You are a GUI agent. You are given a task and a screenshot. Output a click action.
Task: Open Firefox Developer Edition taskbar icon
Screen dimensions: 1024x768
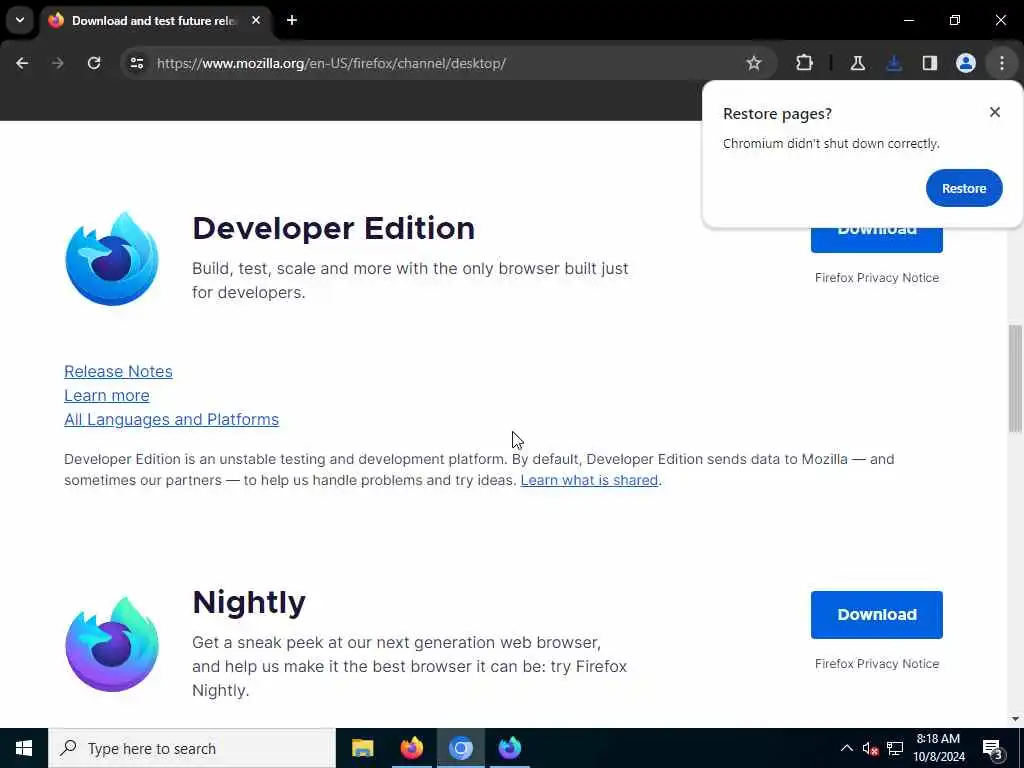(509, 748)
